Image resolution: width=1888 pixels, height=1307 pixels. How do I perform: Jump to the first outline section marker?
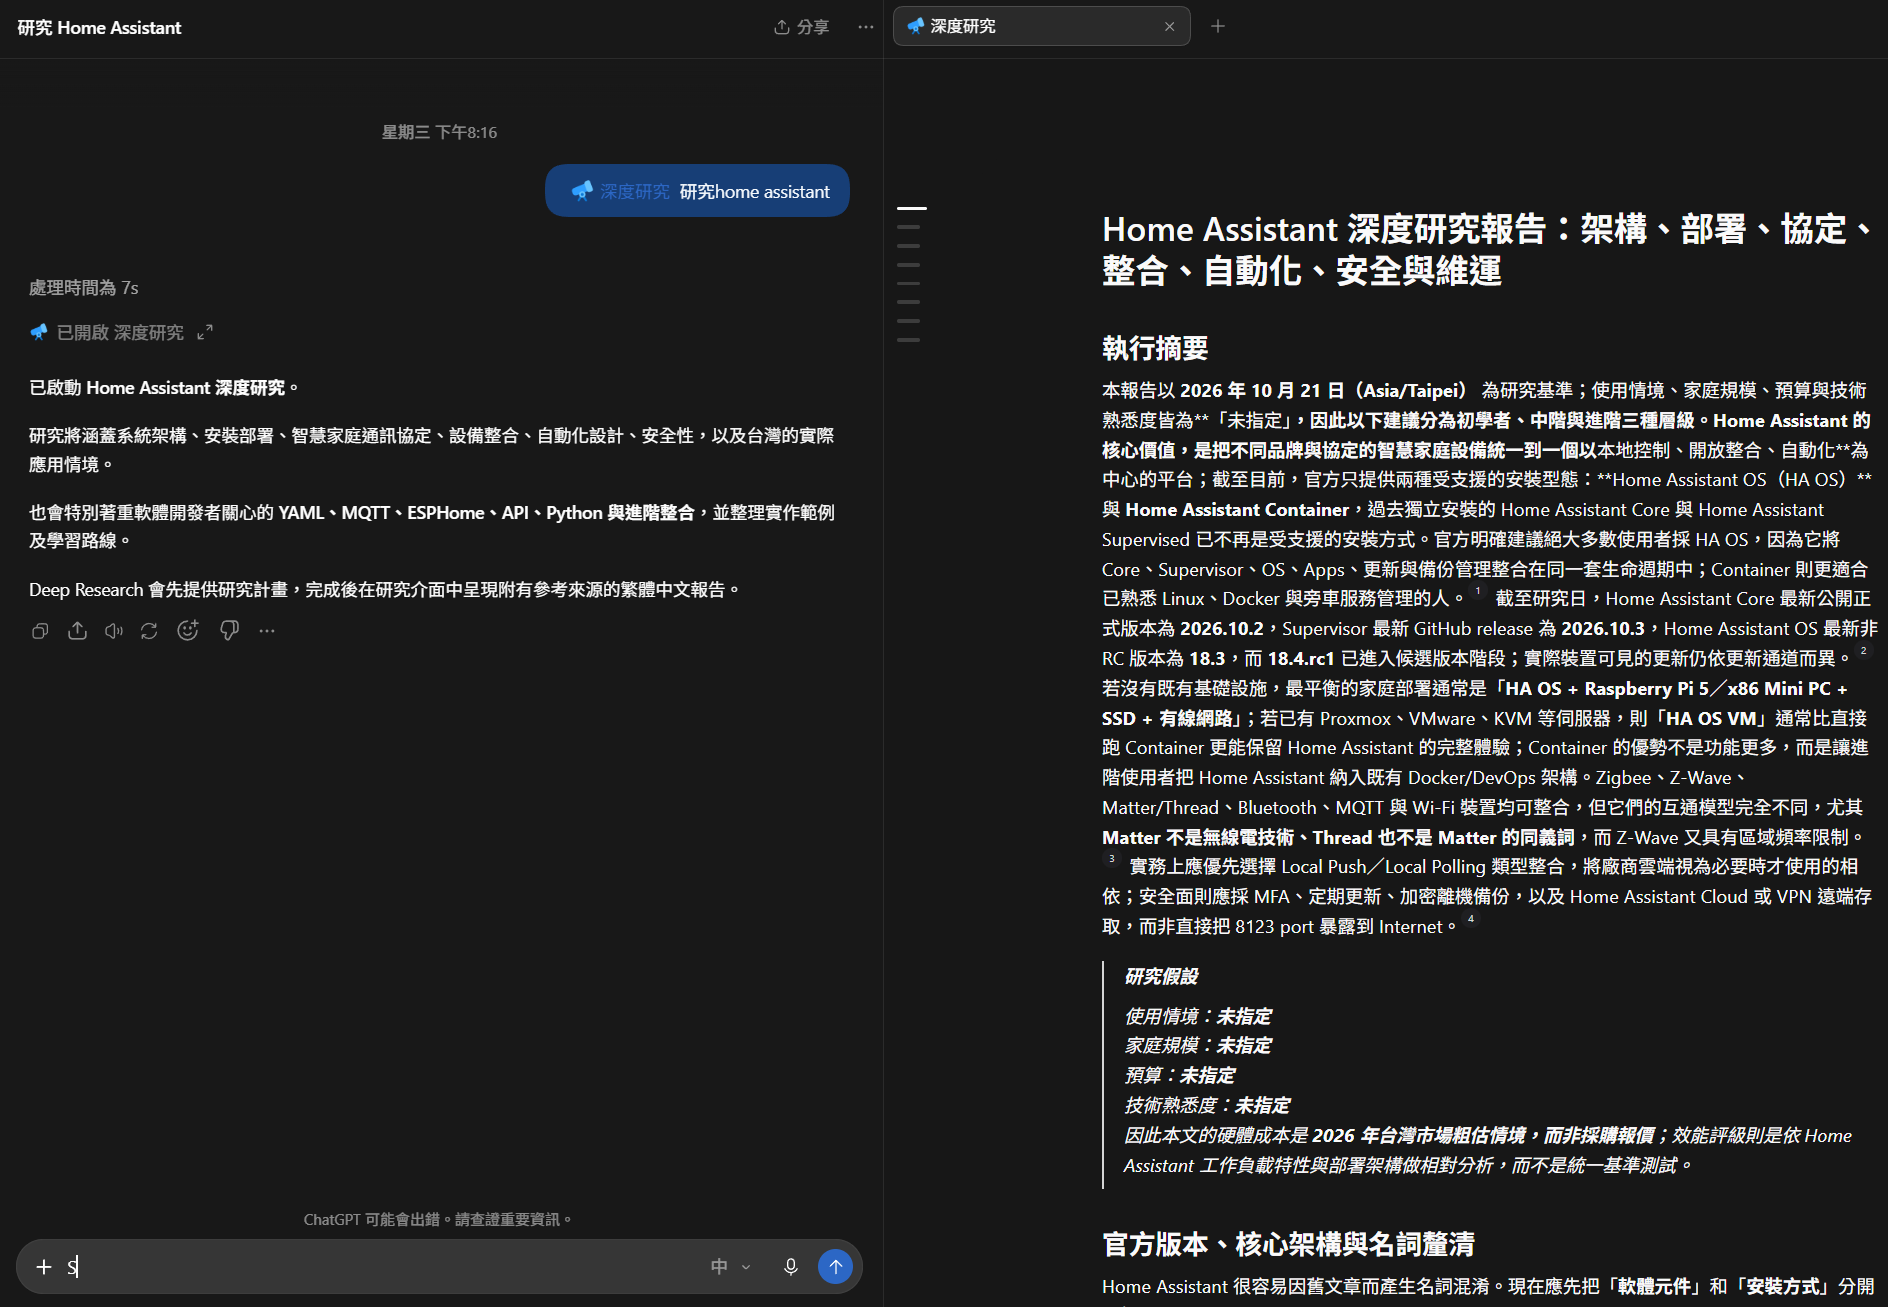pos(912,208)
